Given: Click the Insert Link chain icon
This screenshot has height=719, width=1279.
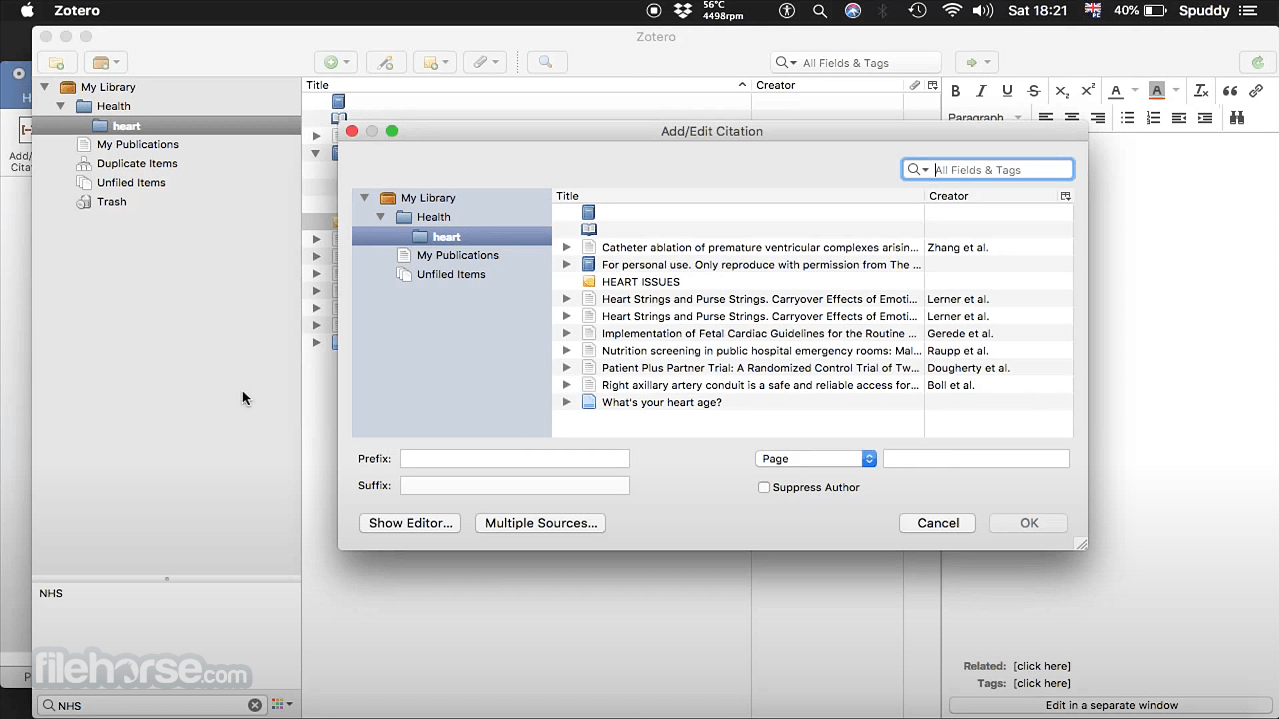Looking at the screenshot, I should click(1256, 91).
